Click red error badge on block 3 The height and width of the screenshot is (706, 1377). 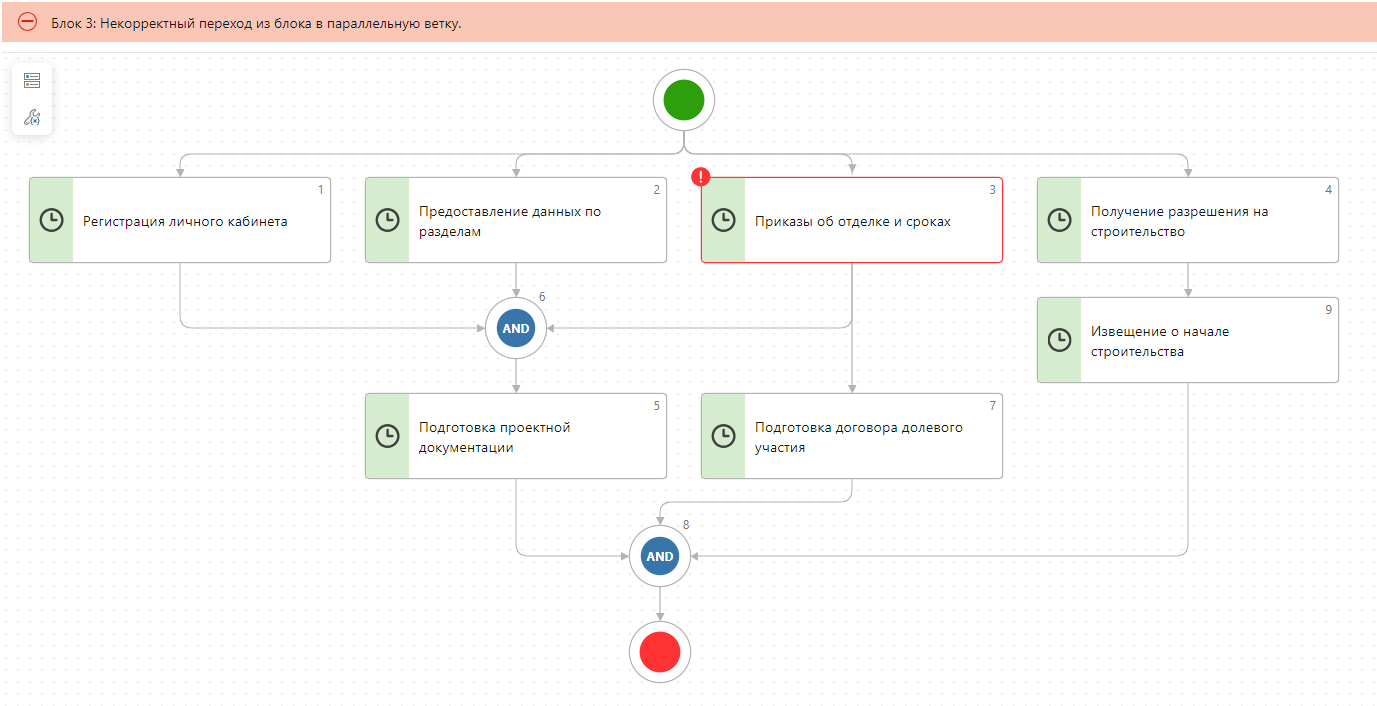(x=701, y=177)
